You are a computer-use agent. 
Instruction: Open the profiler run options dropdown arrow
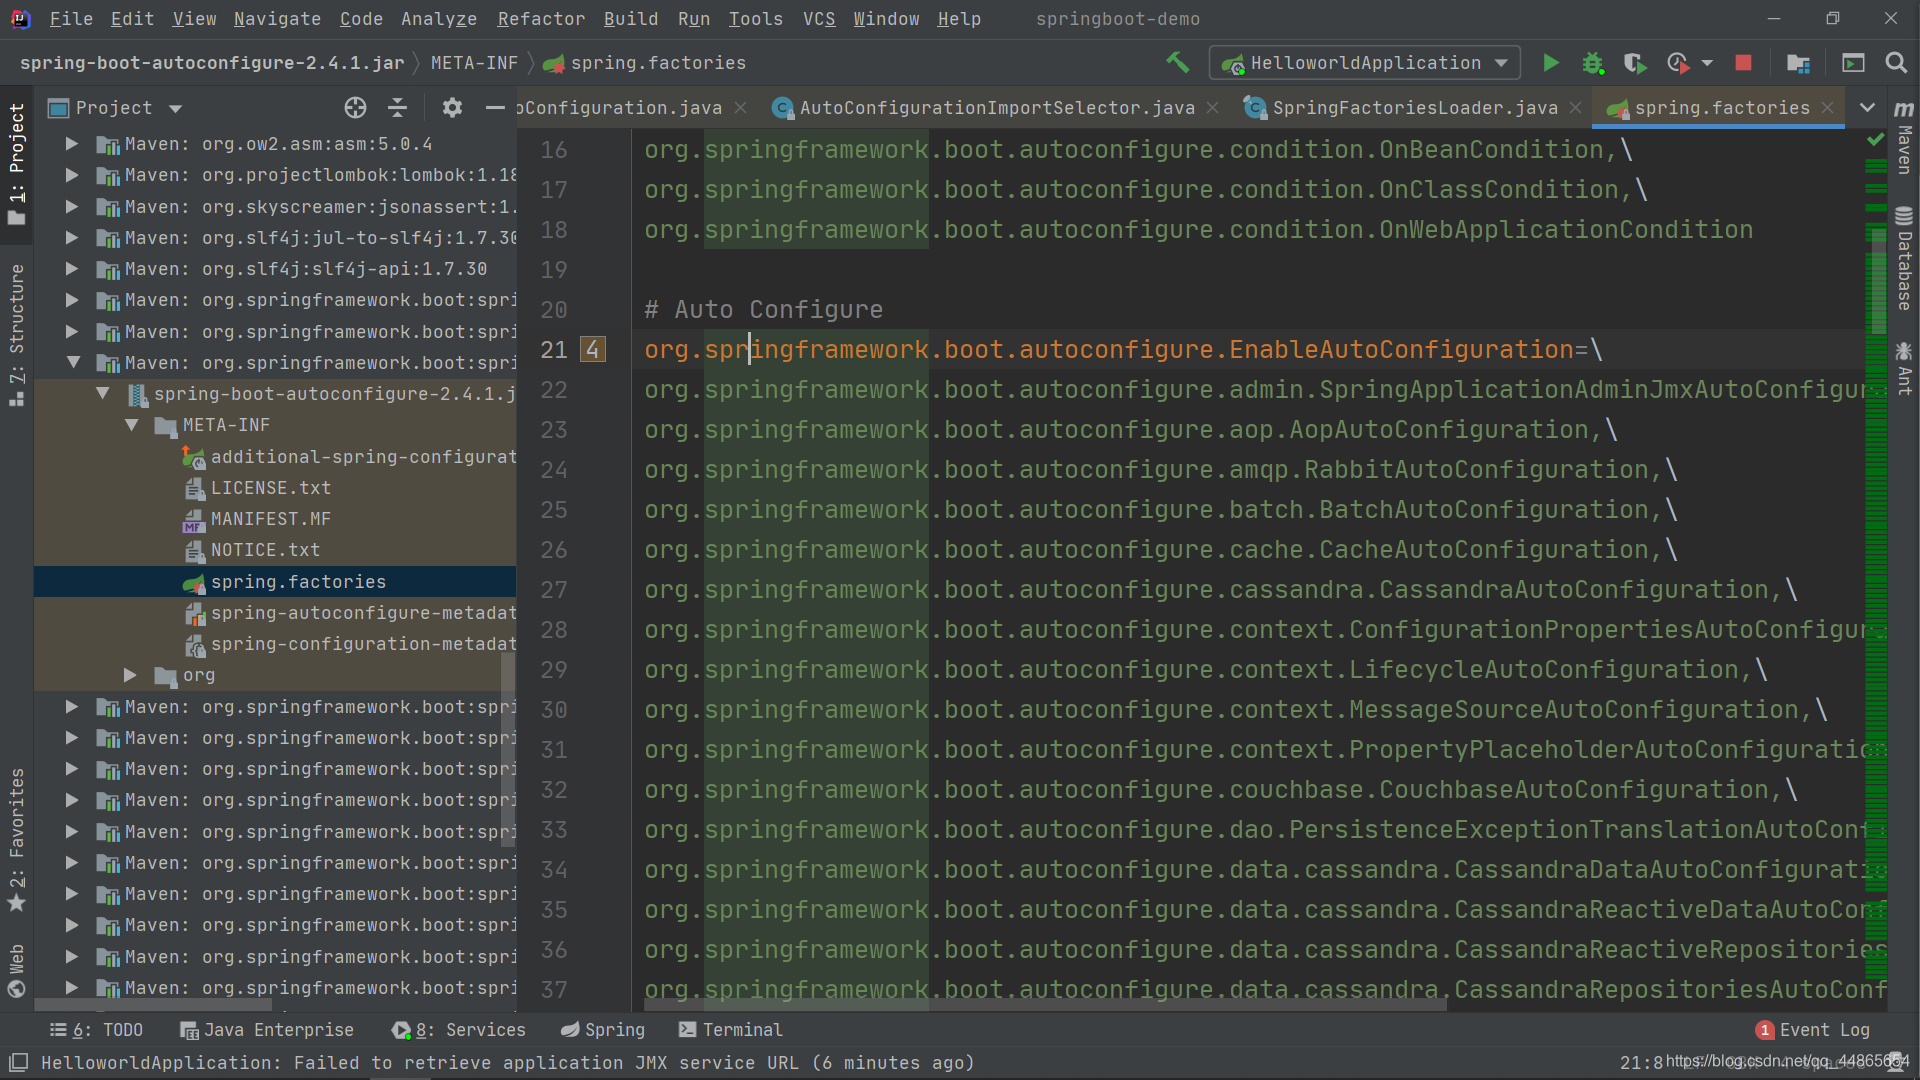coord(1707,63)
